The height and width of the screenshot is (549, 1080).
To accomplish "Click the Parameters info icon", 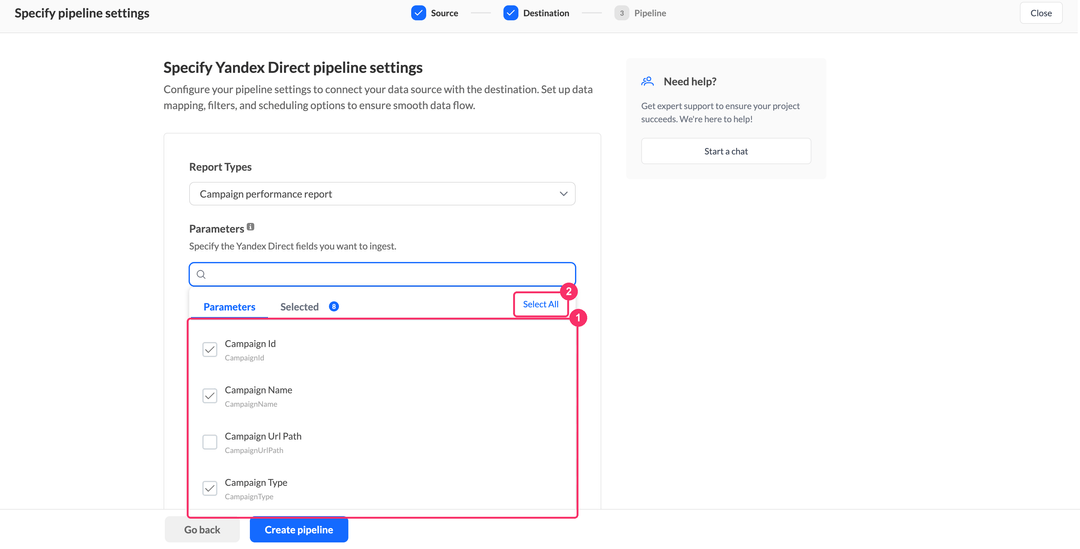I will point(251,227).
